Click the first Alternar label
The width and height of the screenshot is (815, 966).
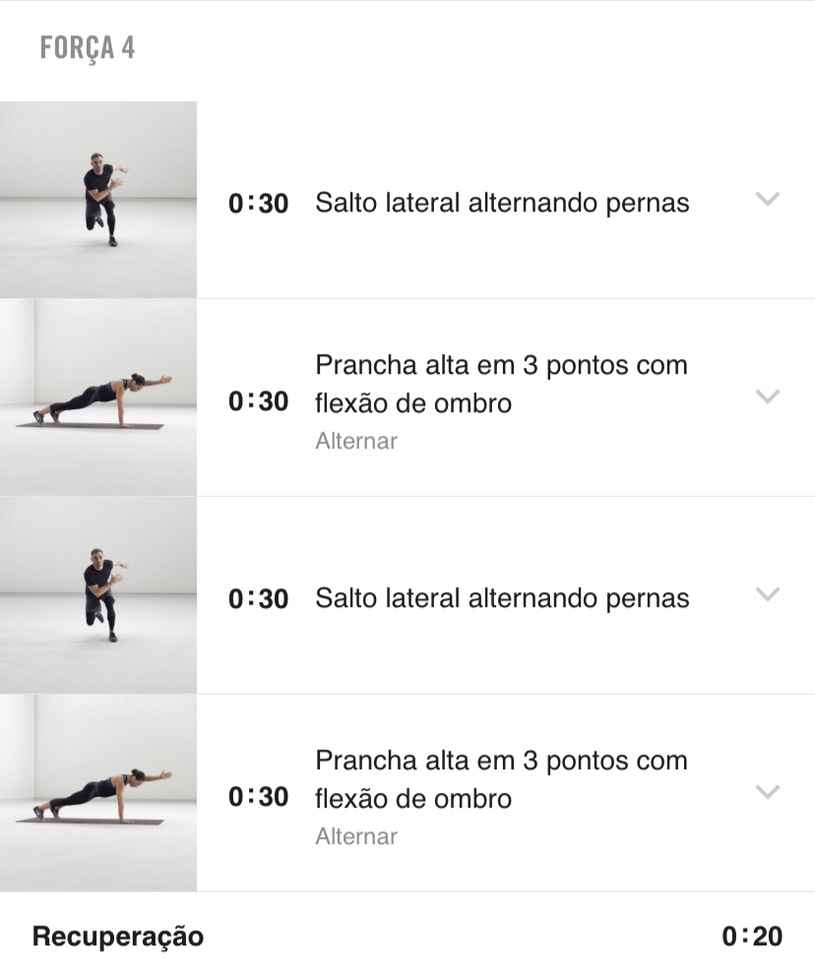point(356,441)
